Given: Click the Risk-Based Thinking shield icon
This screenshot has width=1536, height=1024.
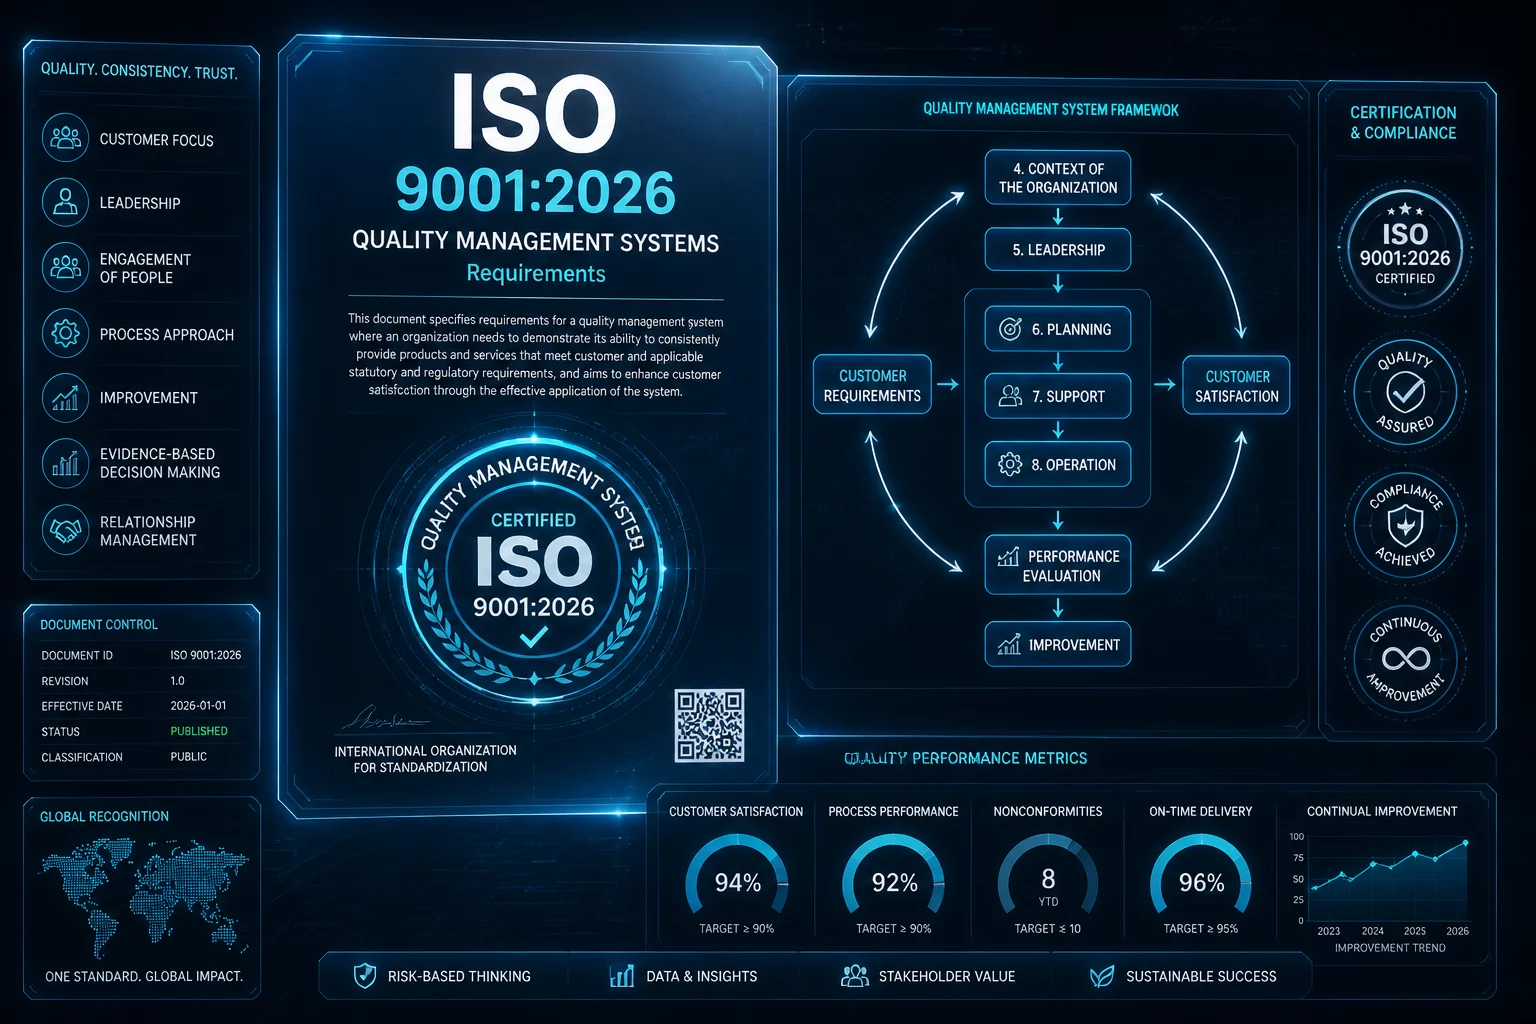Looking at the screenshot, I should coord(365,976).
